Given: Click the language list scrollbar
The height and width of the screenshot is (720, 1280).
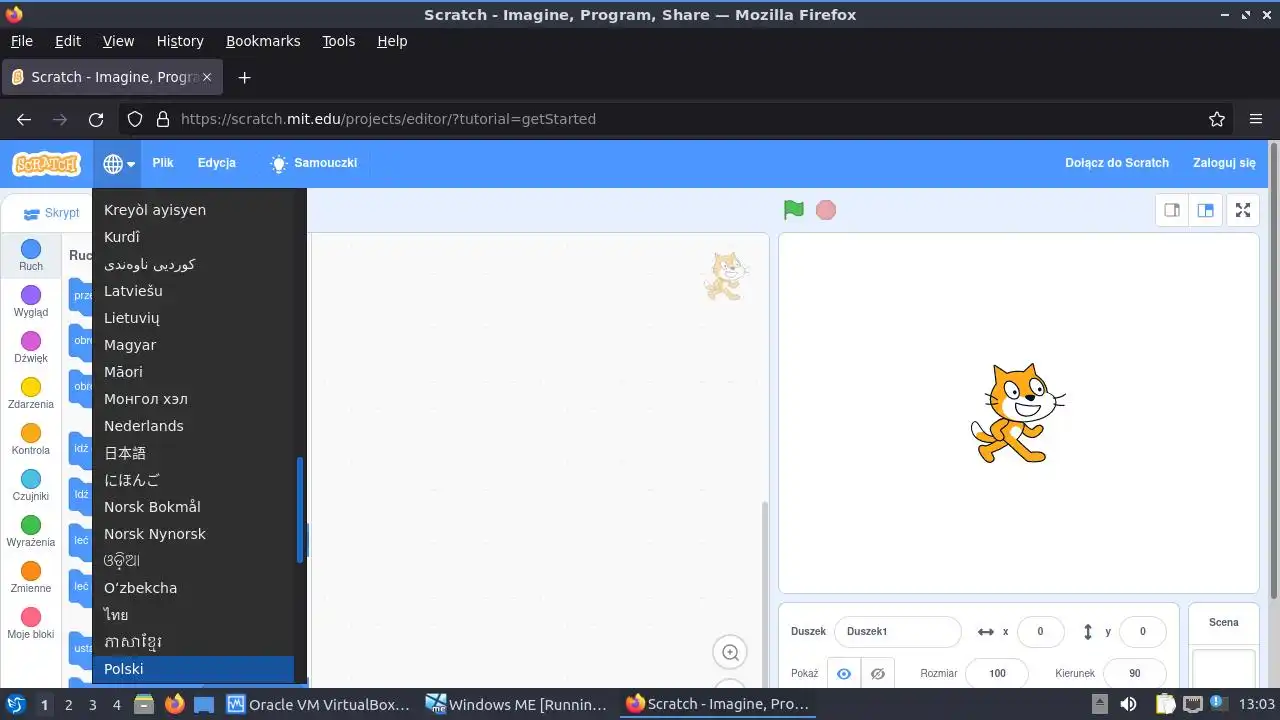Looking at the screenshot, I should pyautogui.click(x=300, y=510).
